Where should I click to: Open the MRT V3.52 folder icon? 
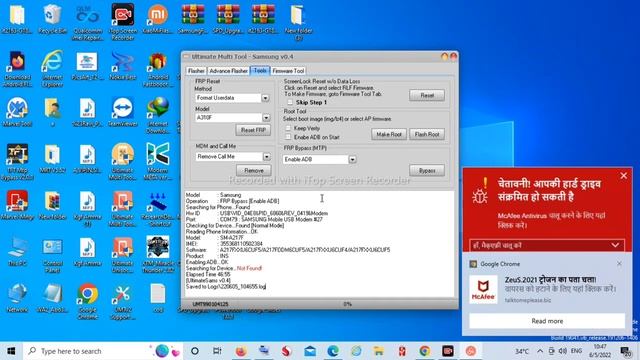pos(52,158)
